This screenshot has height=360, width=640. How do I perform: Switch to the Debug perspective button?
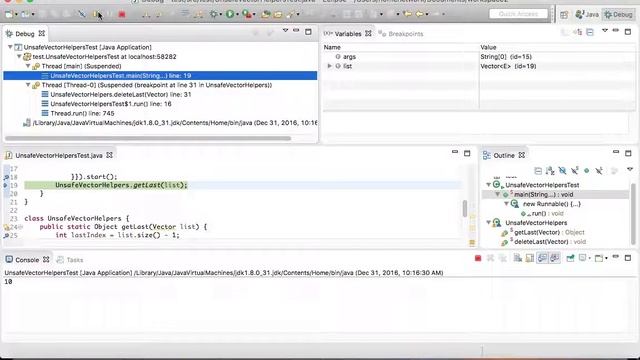pos(618,15)
